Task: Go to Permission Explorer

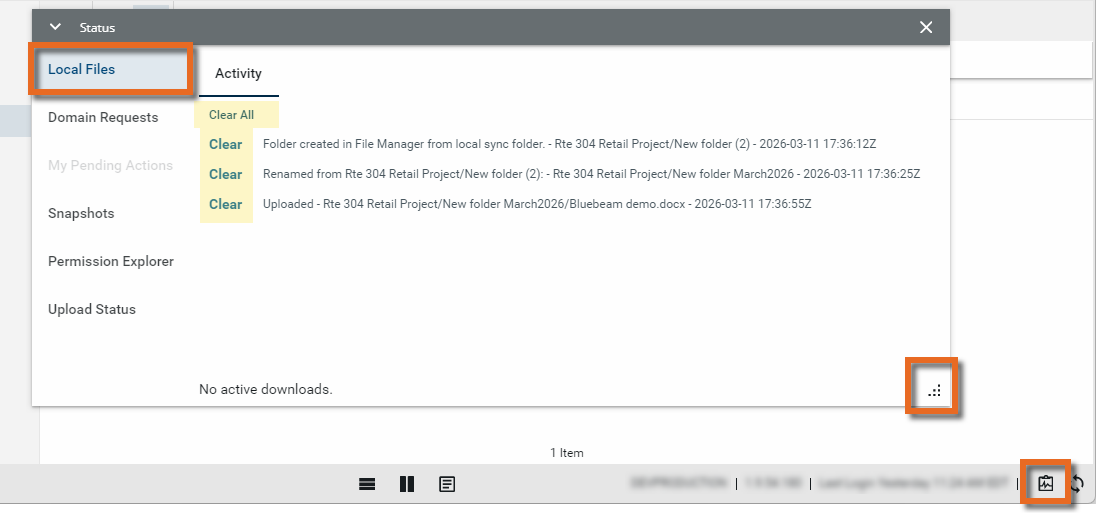Action: click(x=111, y=261)
